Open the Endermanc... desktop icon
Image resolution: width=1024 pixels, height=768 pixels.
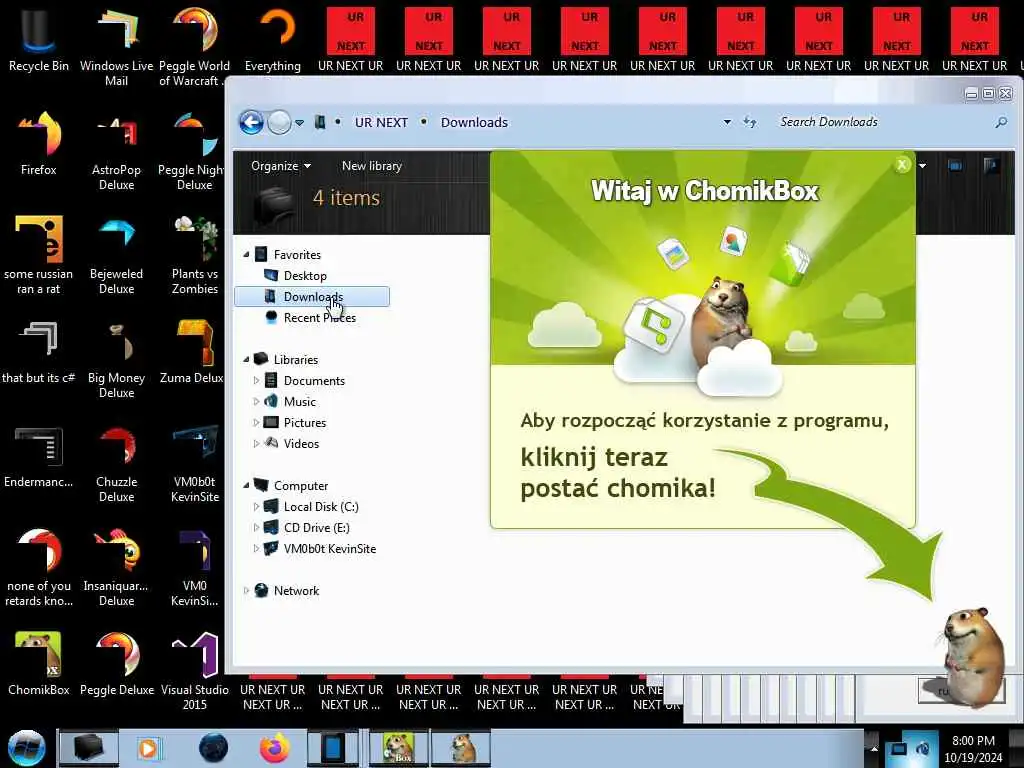point(39,457)
